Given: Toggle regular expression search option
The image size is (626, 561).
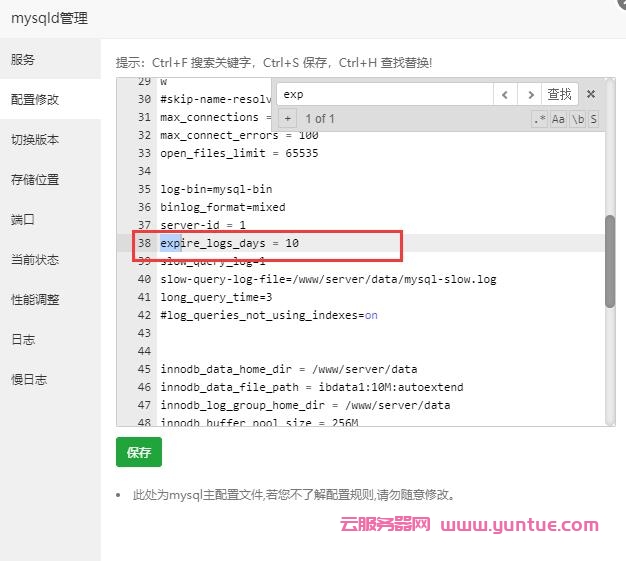Looking at the screenshot, I should tap(540, 119).
